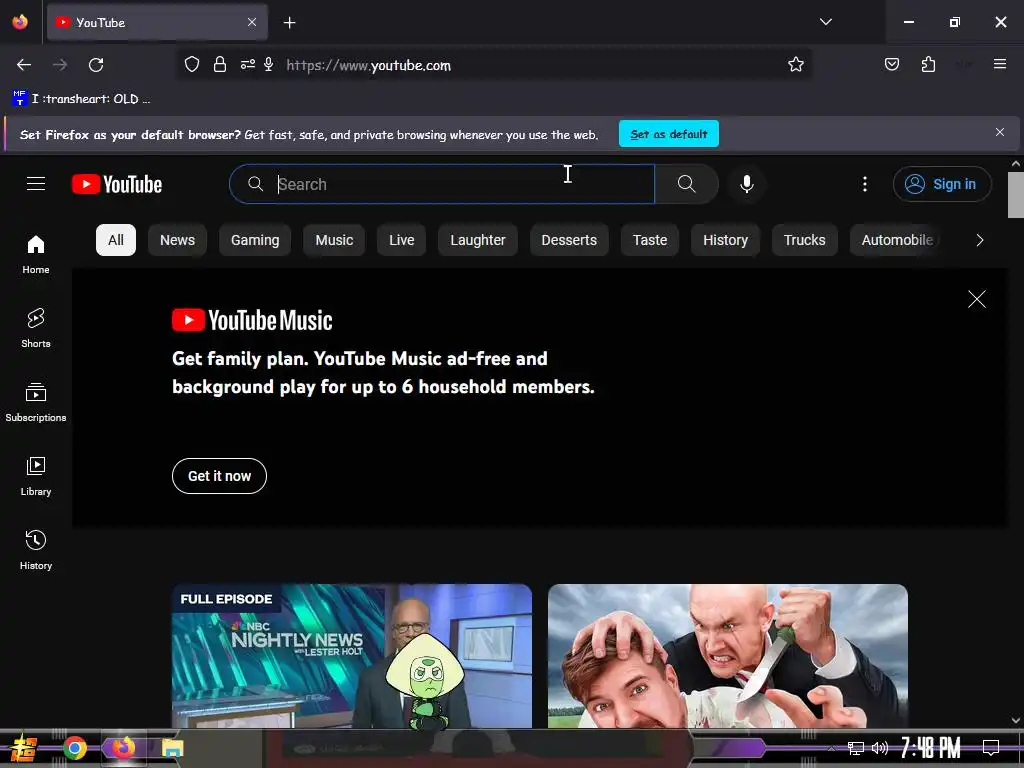Screen dimensions: 1024x768
Task: Open Firefox View pinned icon
Action: [x=20, y=22]
